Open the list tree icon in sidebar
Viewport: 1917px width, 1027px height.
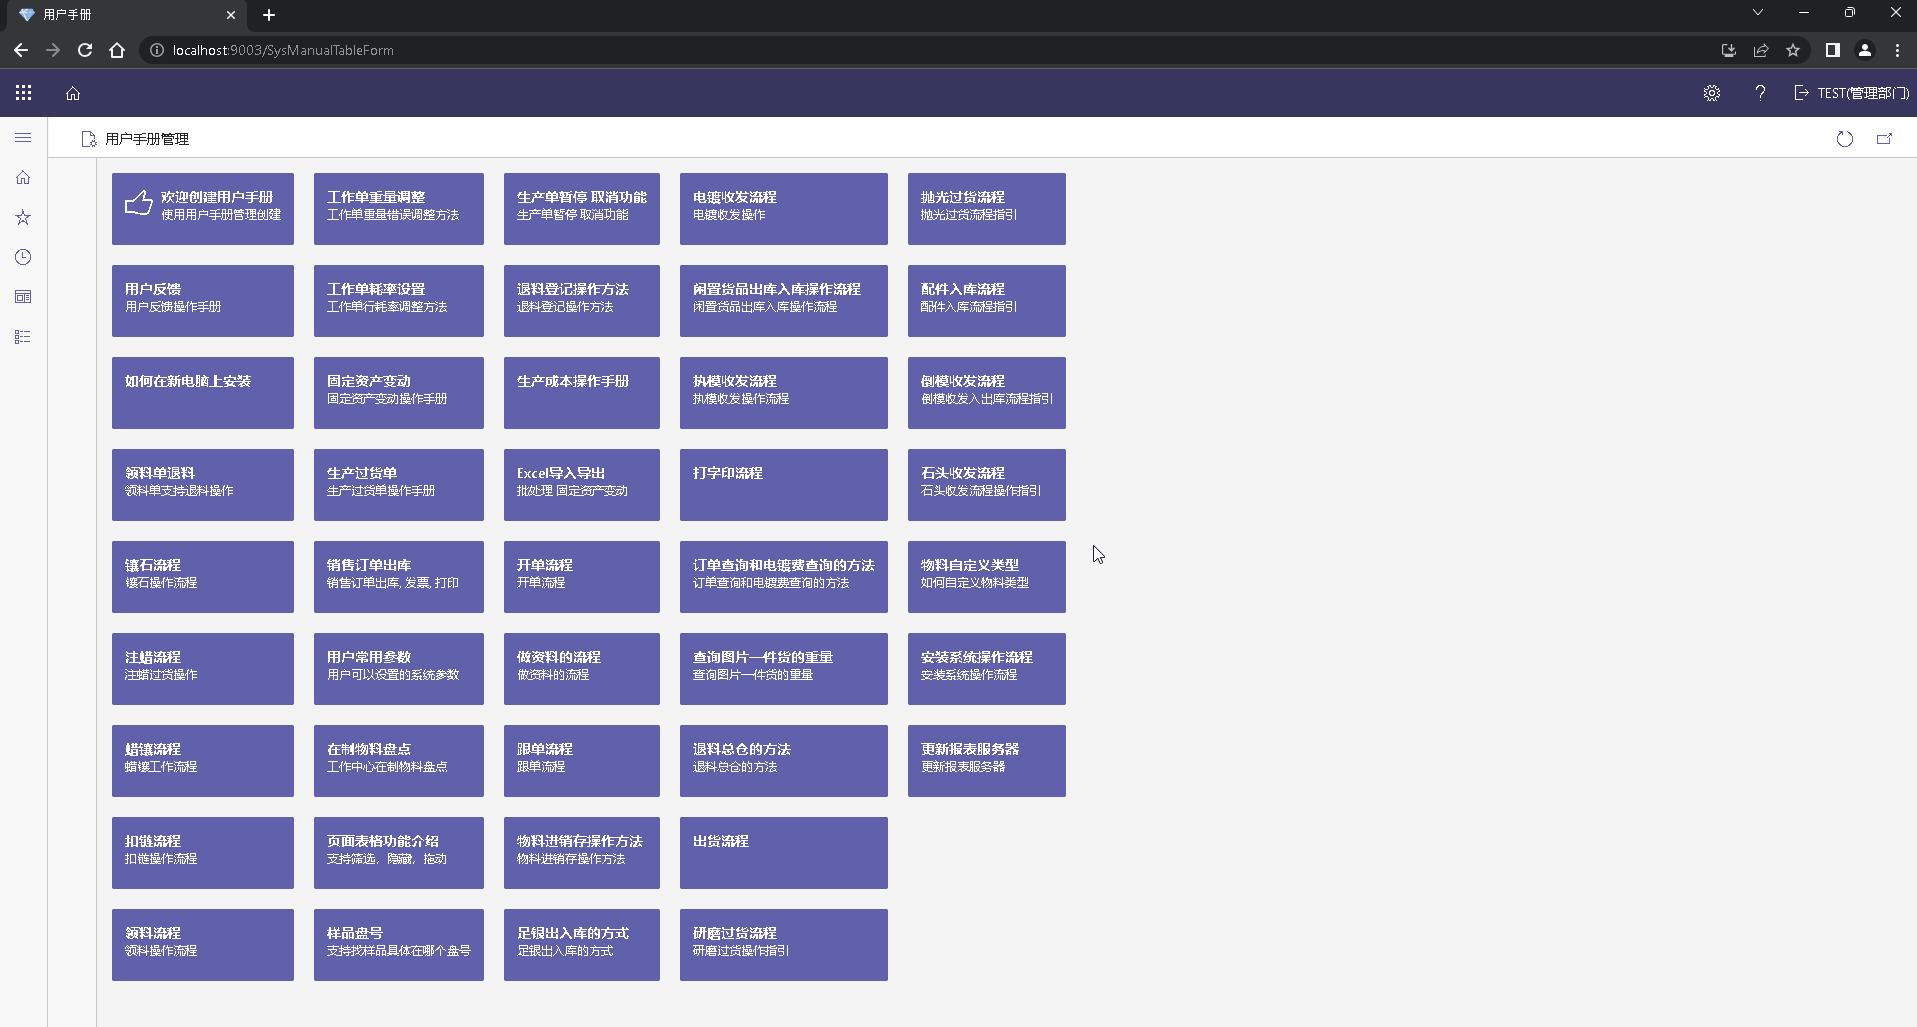[x=23, y=337]
